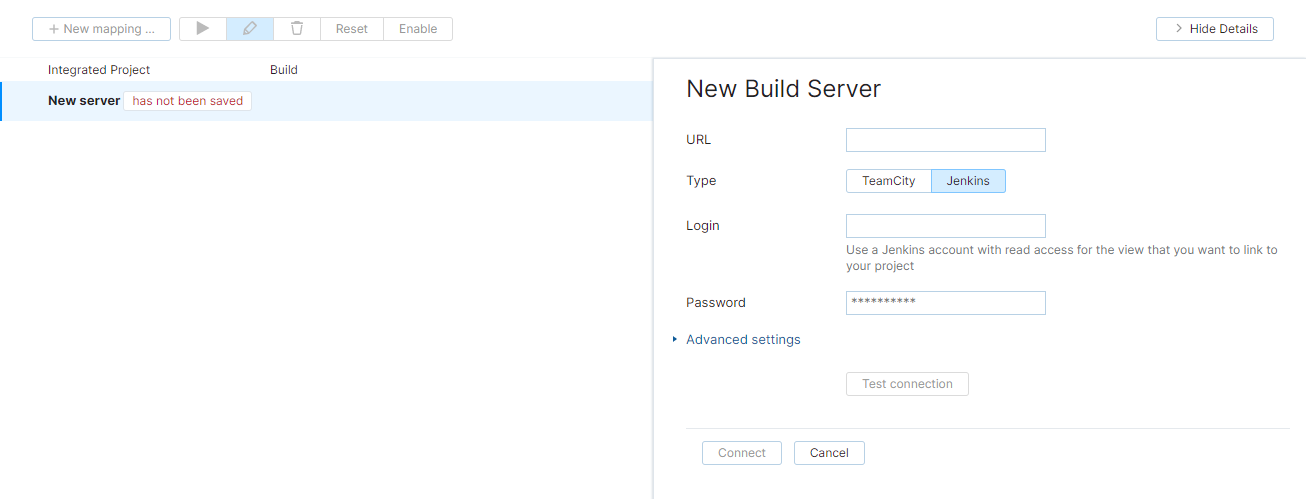Click the pencil edit icon
Viewport: 1306px width, 499px height.
pos(250,29)
